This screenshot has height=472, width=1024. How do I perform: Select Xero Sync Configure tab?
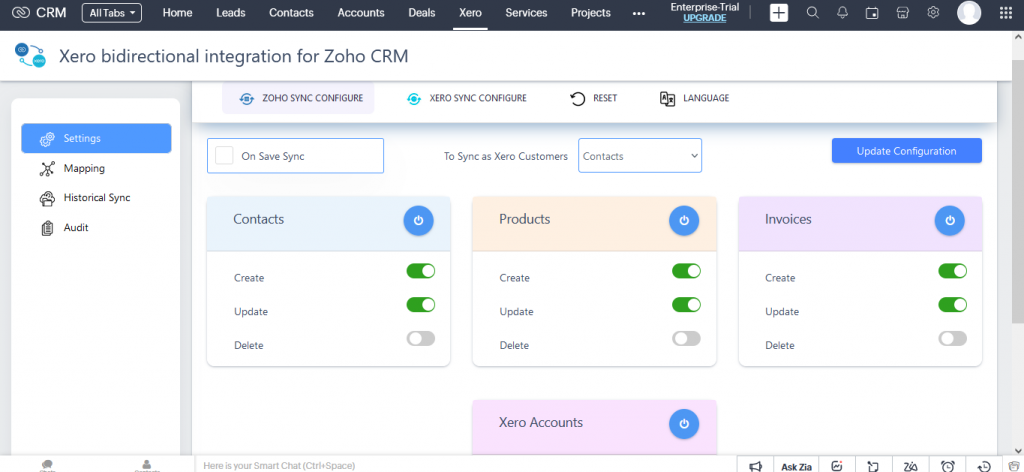466,98
